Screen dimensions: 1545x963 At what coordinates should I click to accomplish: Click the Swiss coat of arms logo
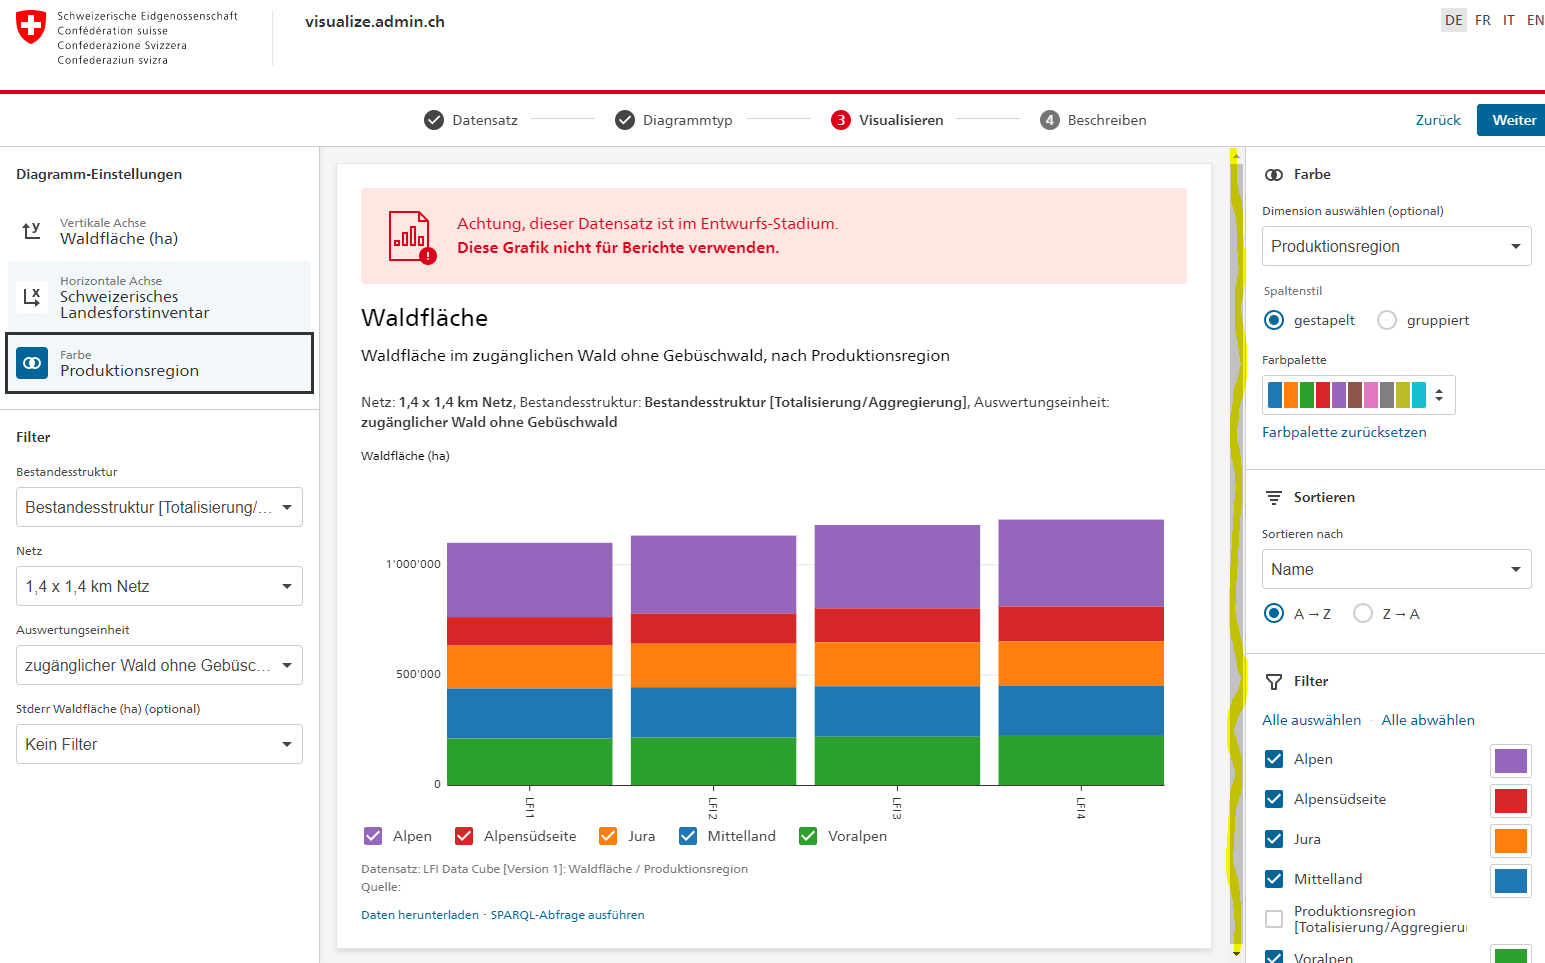point(31,27)
